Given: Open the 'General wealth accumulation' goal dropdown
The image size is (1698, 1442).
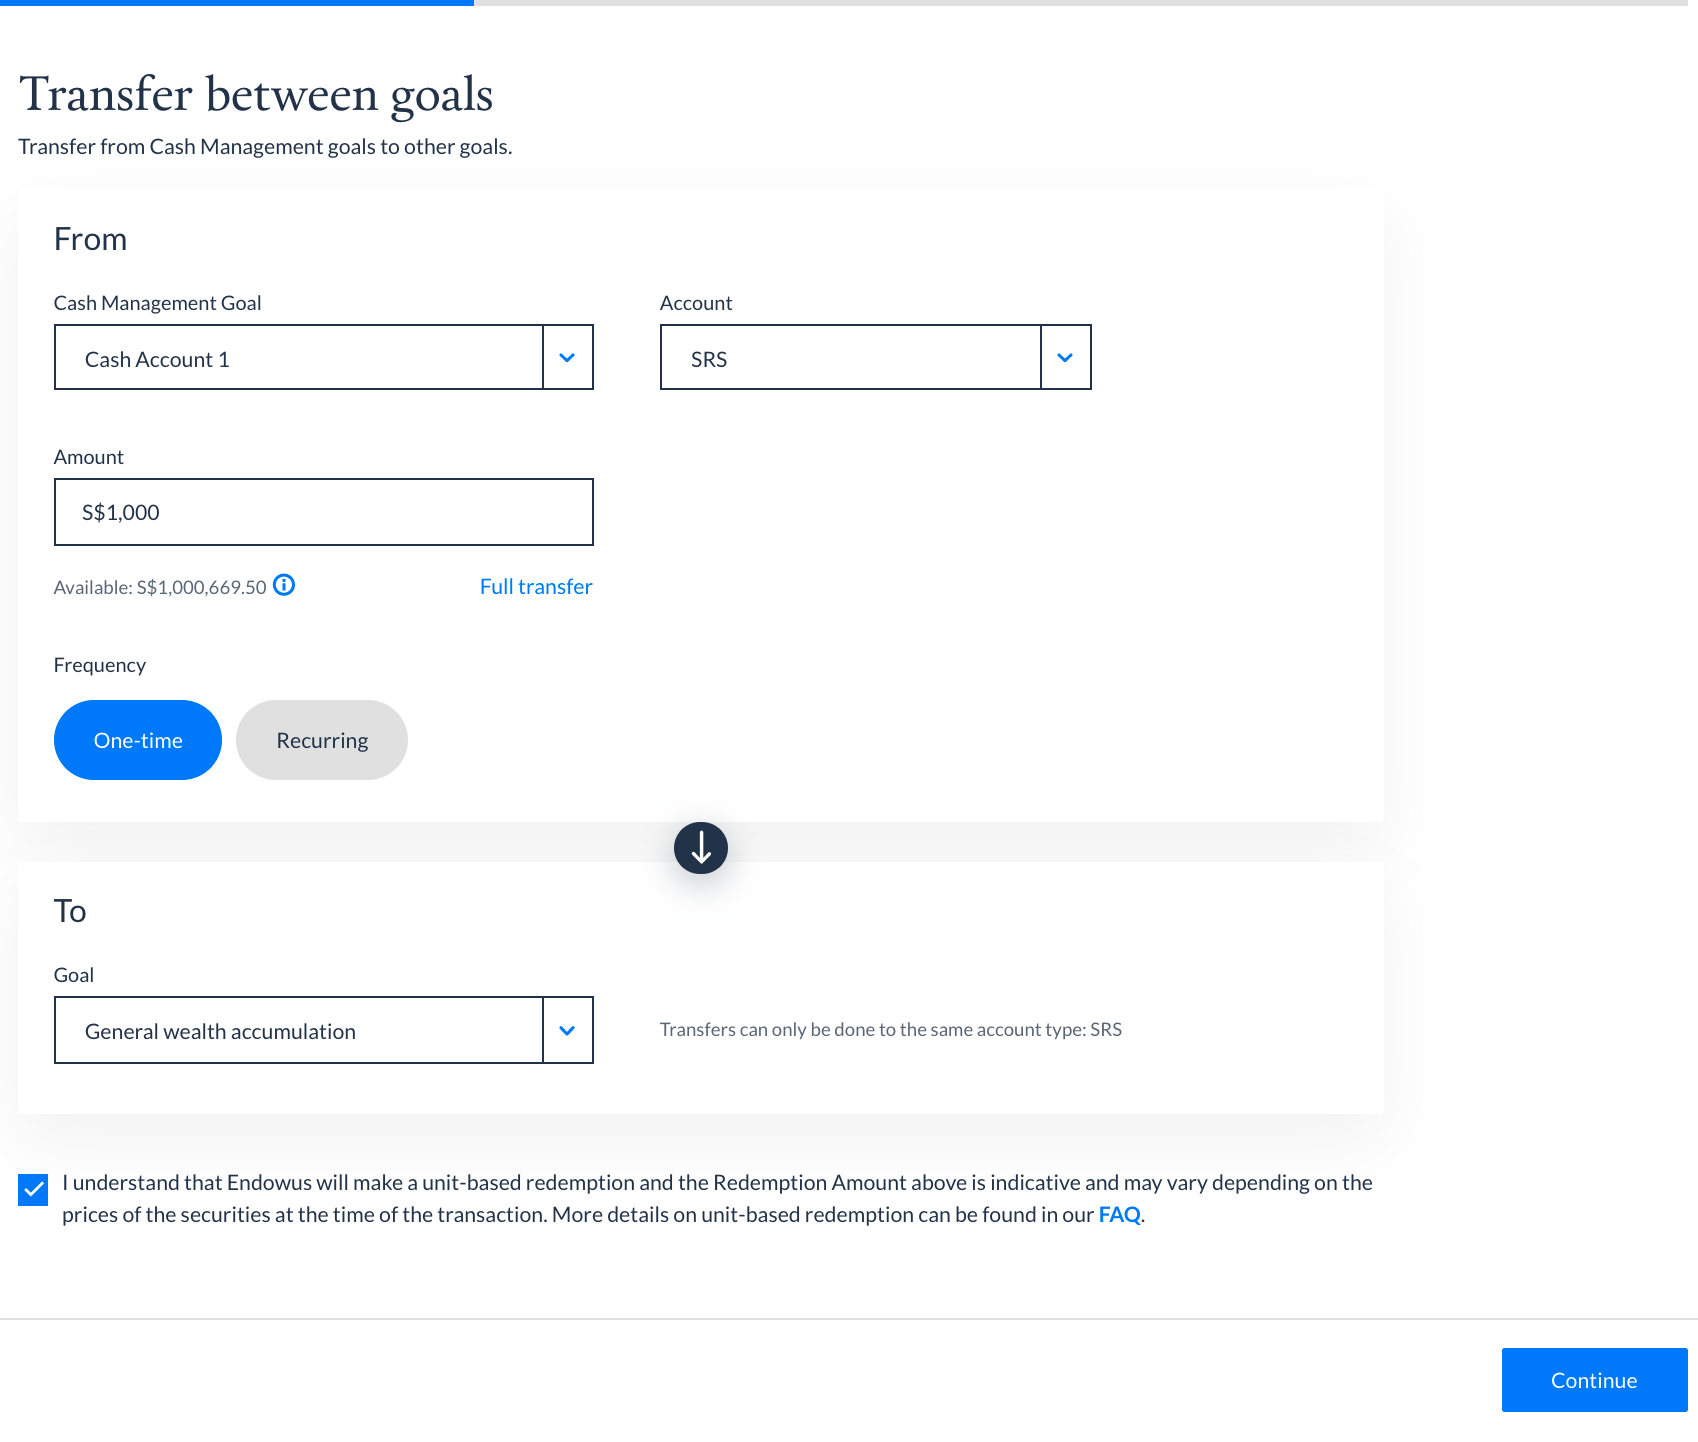Looking at the screenshot, I should (x=299, y=1031).
